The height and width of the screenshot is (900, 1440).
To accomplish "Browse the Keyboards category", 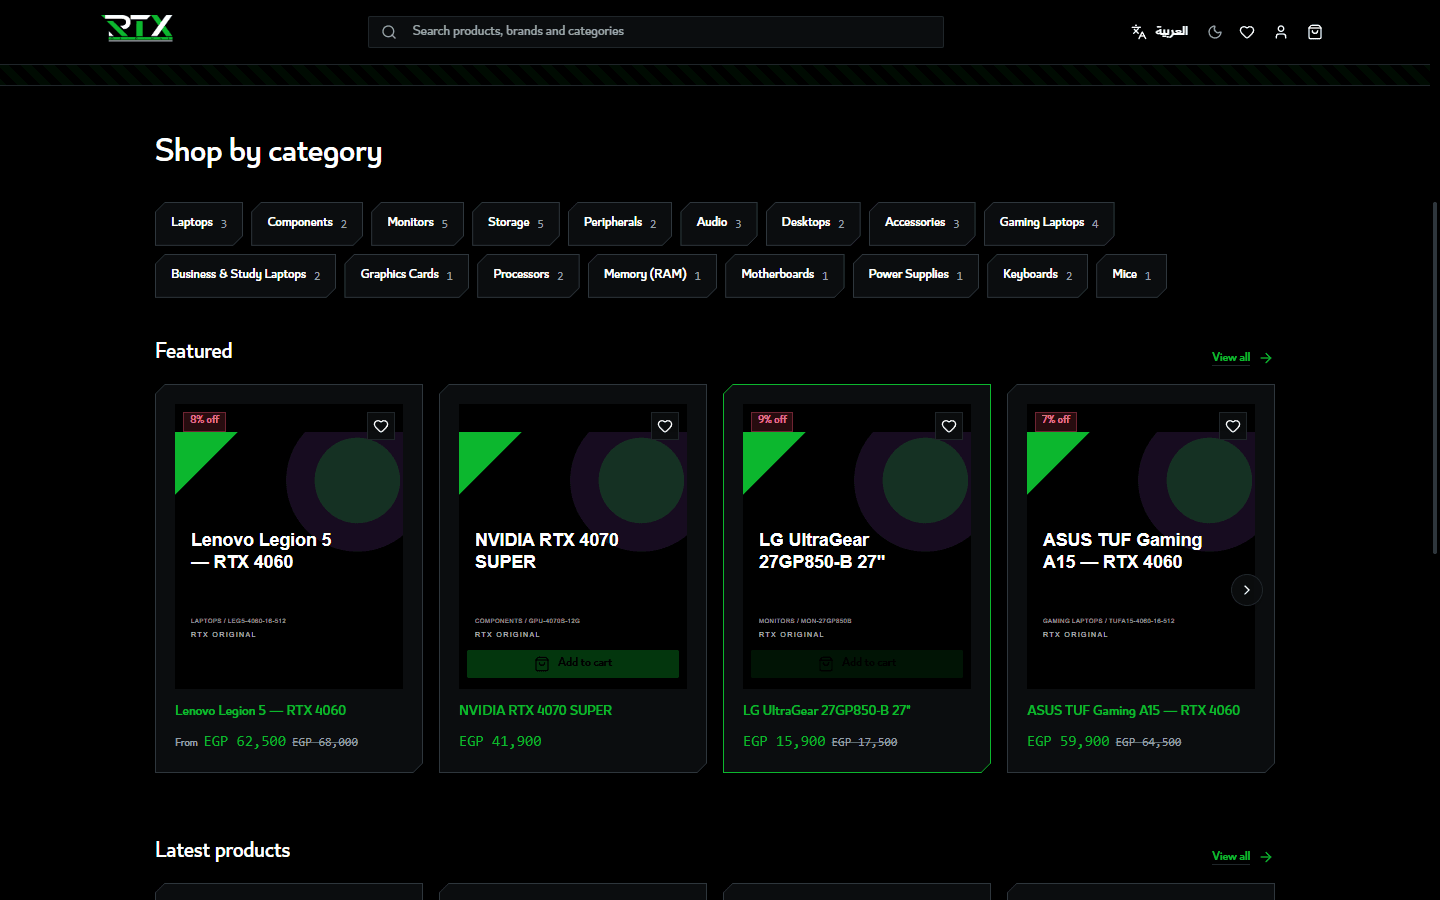I will [x=1037, y=275].
